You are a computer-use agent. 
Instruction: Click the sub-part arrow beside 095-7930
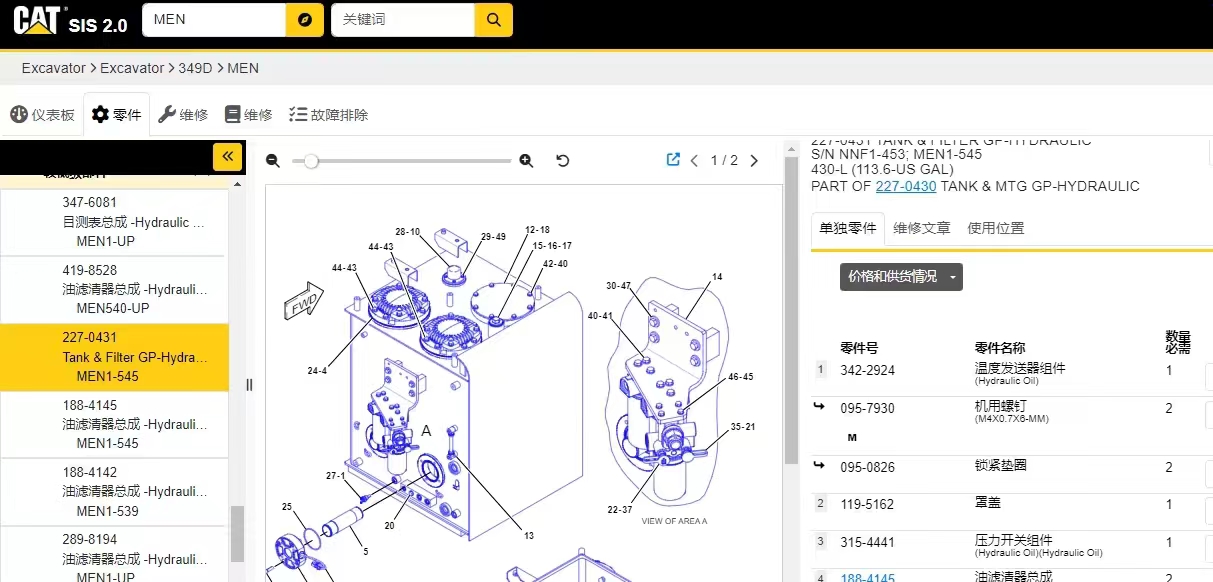[x=819, y=407]
